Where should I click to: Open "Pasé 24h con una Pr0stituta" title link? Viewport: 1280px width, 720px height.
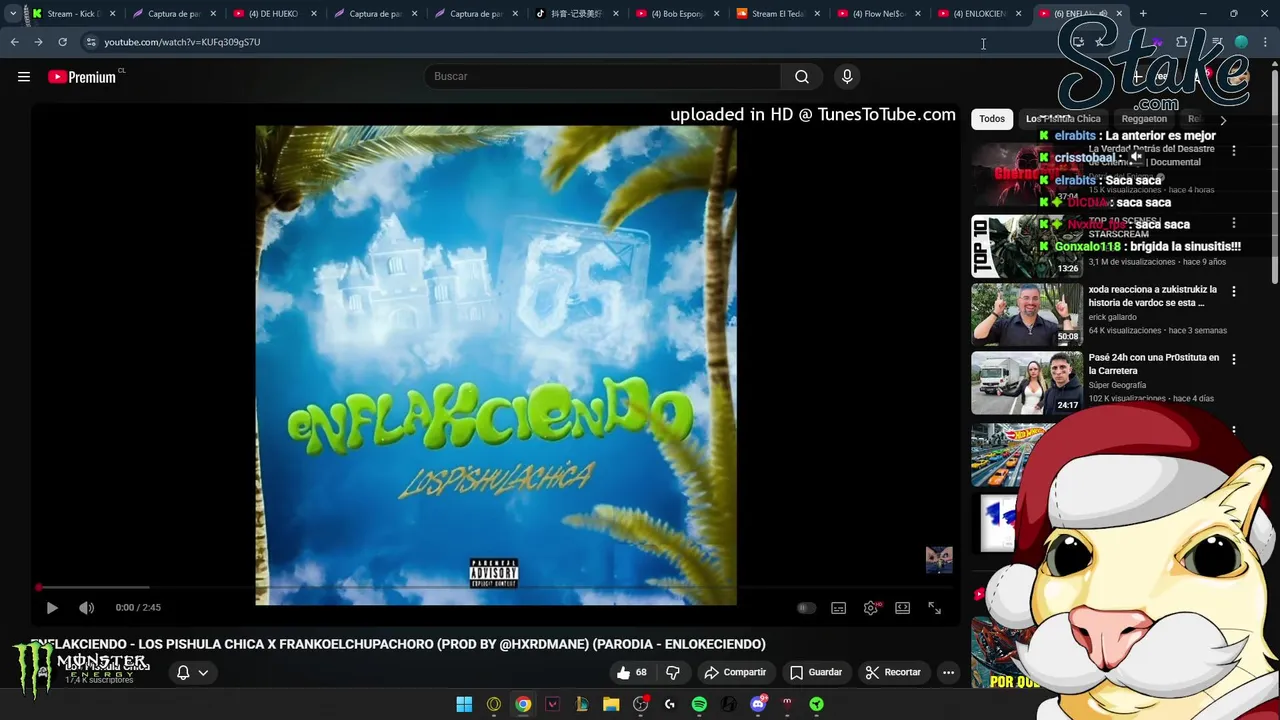(x=1153, y=364)
